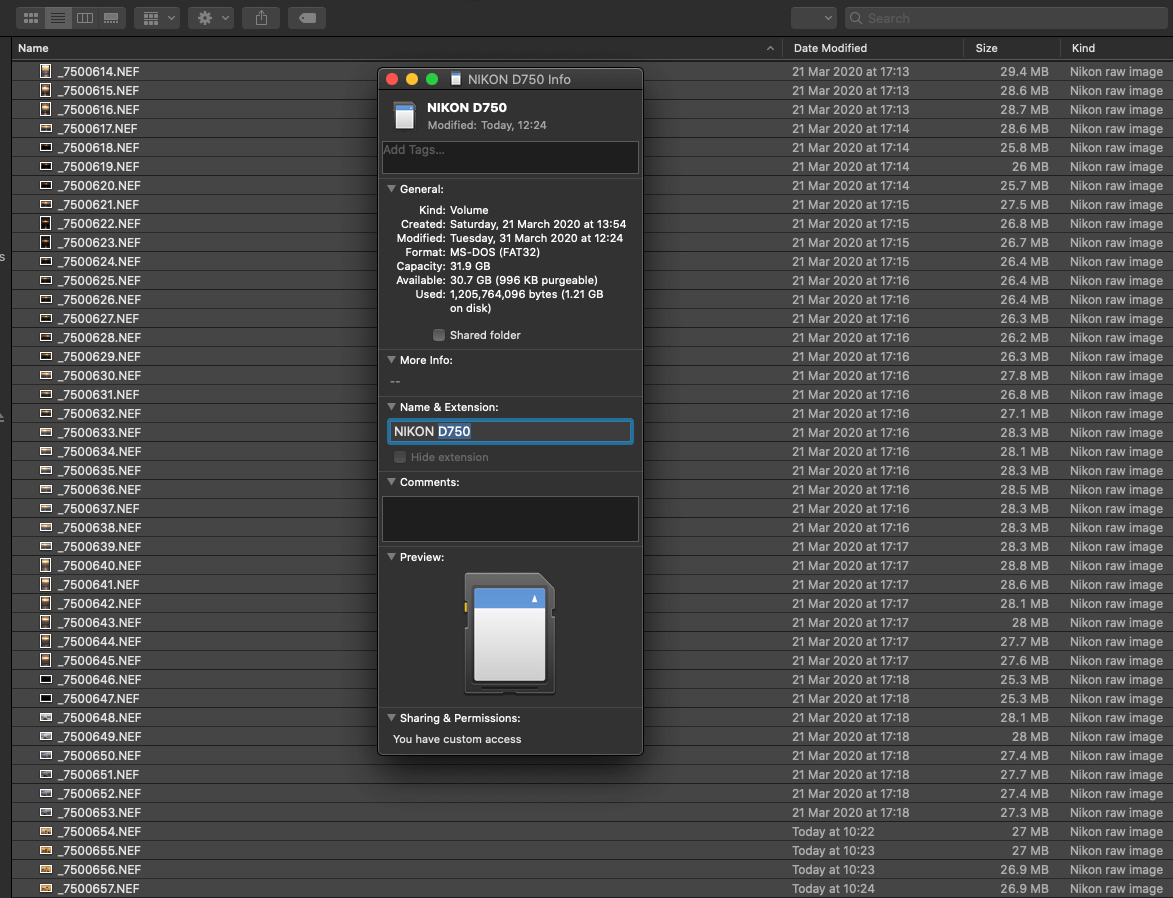Image resolution: width=1173 pixels, height=898 pixels.
Task: Collapse the Name & Extension section
Action: point(391,407)
